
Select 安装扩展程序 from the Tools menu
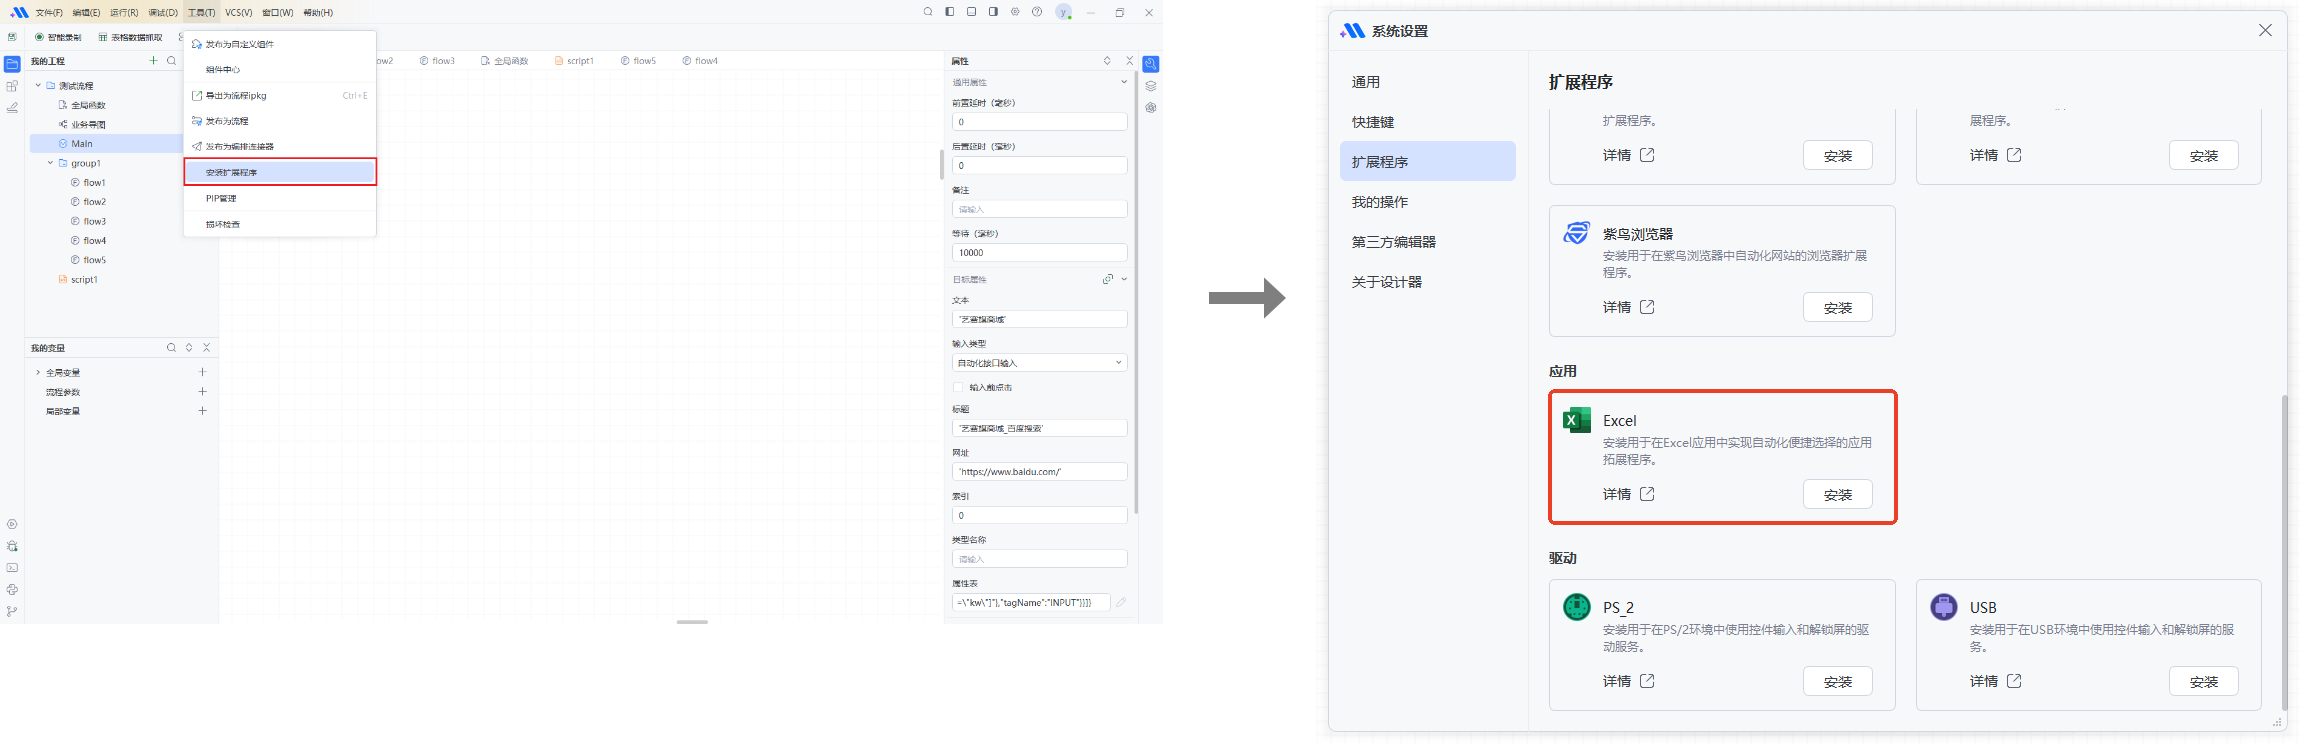280,172
